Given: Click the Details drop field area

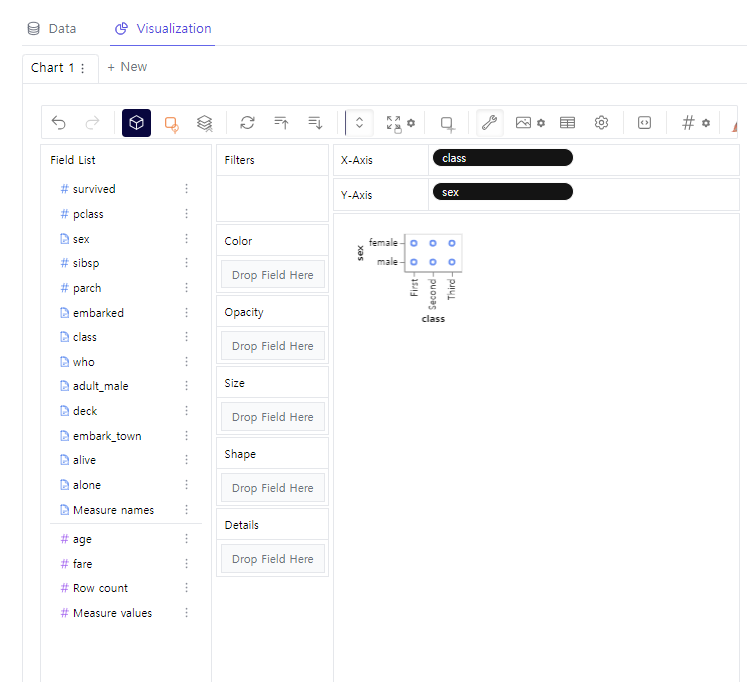Looking at the screenshot, I should (x=273, y=559).
